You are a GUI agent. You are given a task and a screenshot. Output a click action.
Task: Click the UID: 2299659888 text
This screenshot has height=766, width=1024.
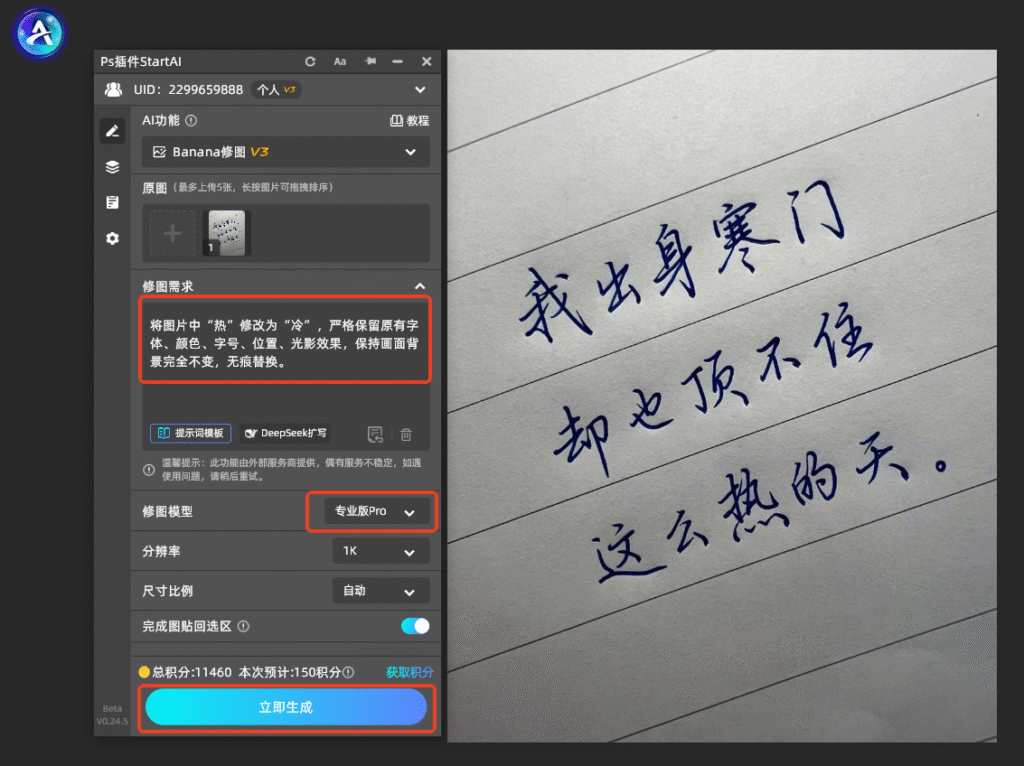188,89
